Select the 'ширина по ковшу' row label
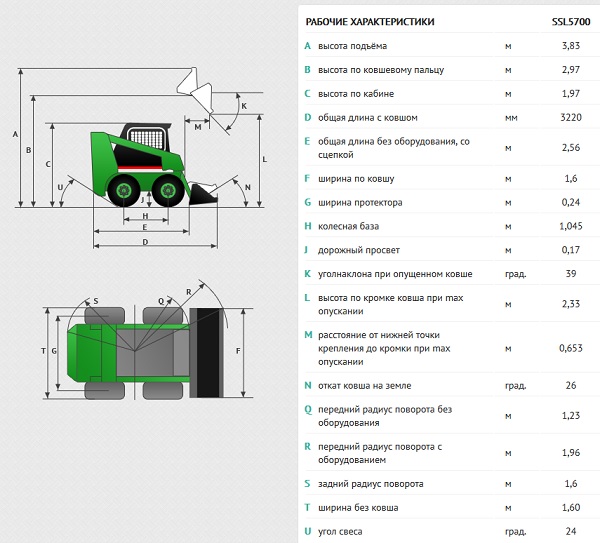This screenshot has height=543, width=600. [x=356, y=179]
